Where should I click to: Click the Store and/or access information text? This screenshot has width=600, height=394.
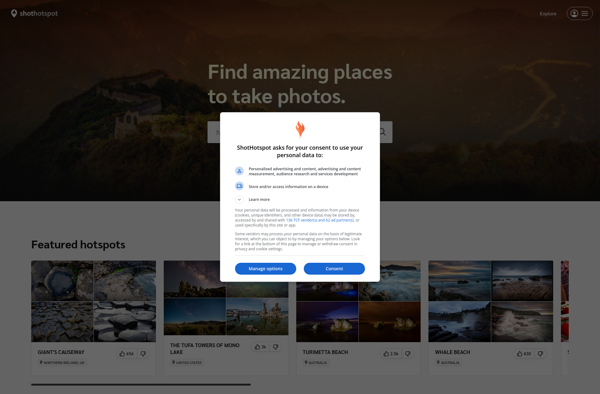tap(288, 187)
